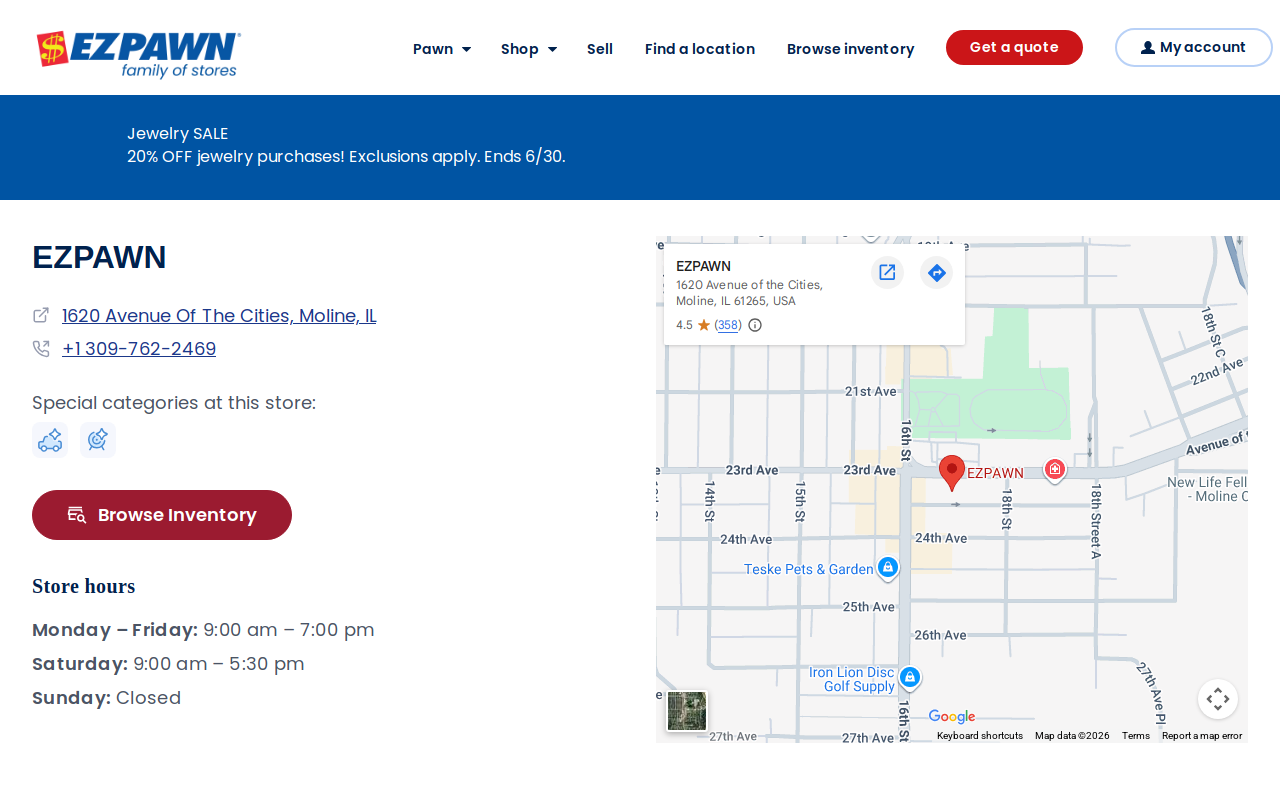This screenshot has width=1280, height=800.
Task: Click Monday – Friday hours text
Action: [203, 630]
